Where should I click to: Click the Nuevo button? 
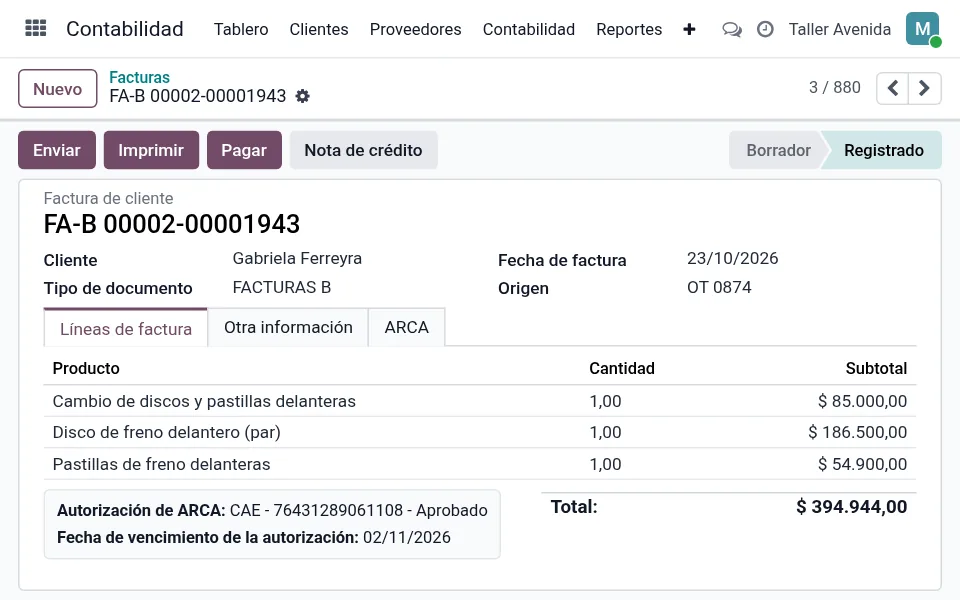[x=58, y=89]
